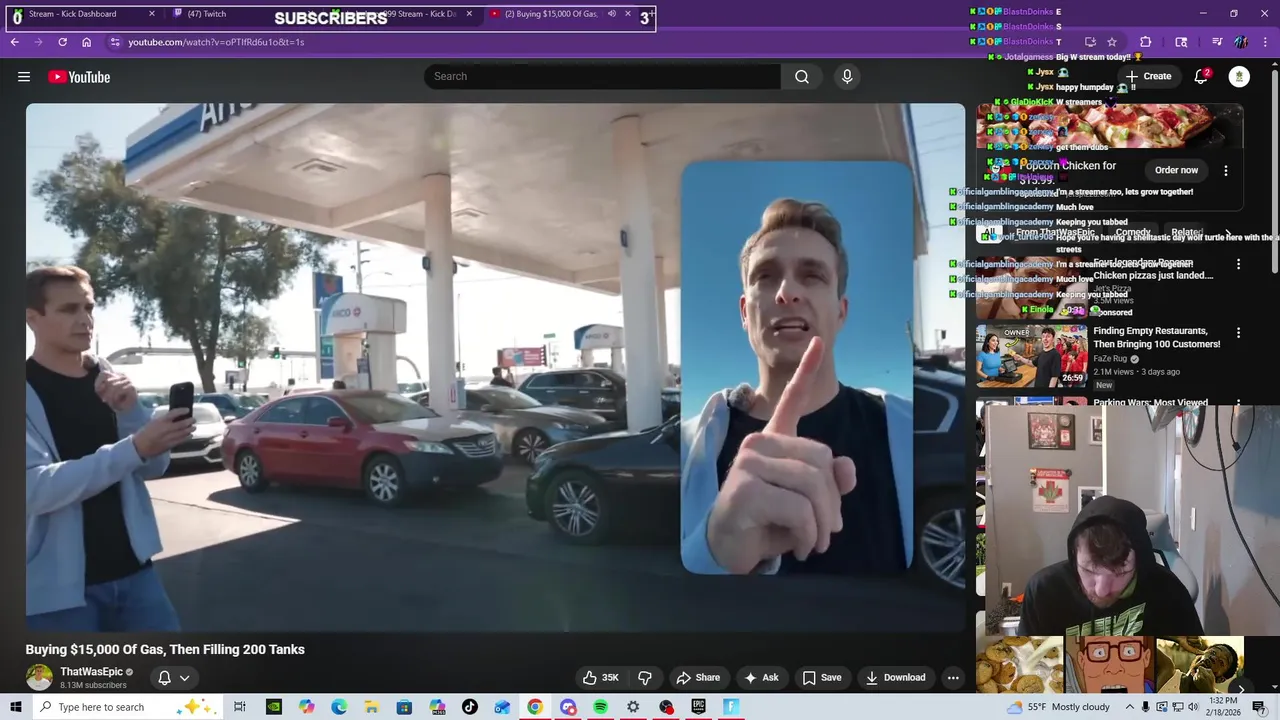The width and height of the screenshot is (1280, 720).
Task: Open more actions ellipsis under video
Action: pos(953,677)
